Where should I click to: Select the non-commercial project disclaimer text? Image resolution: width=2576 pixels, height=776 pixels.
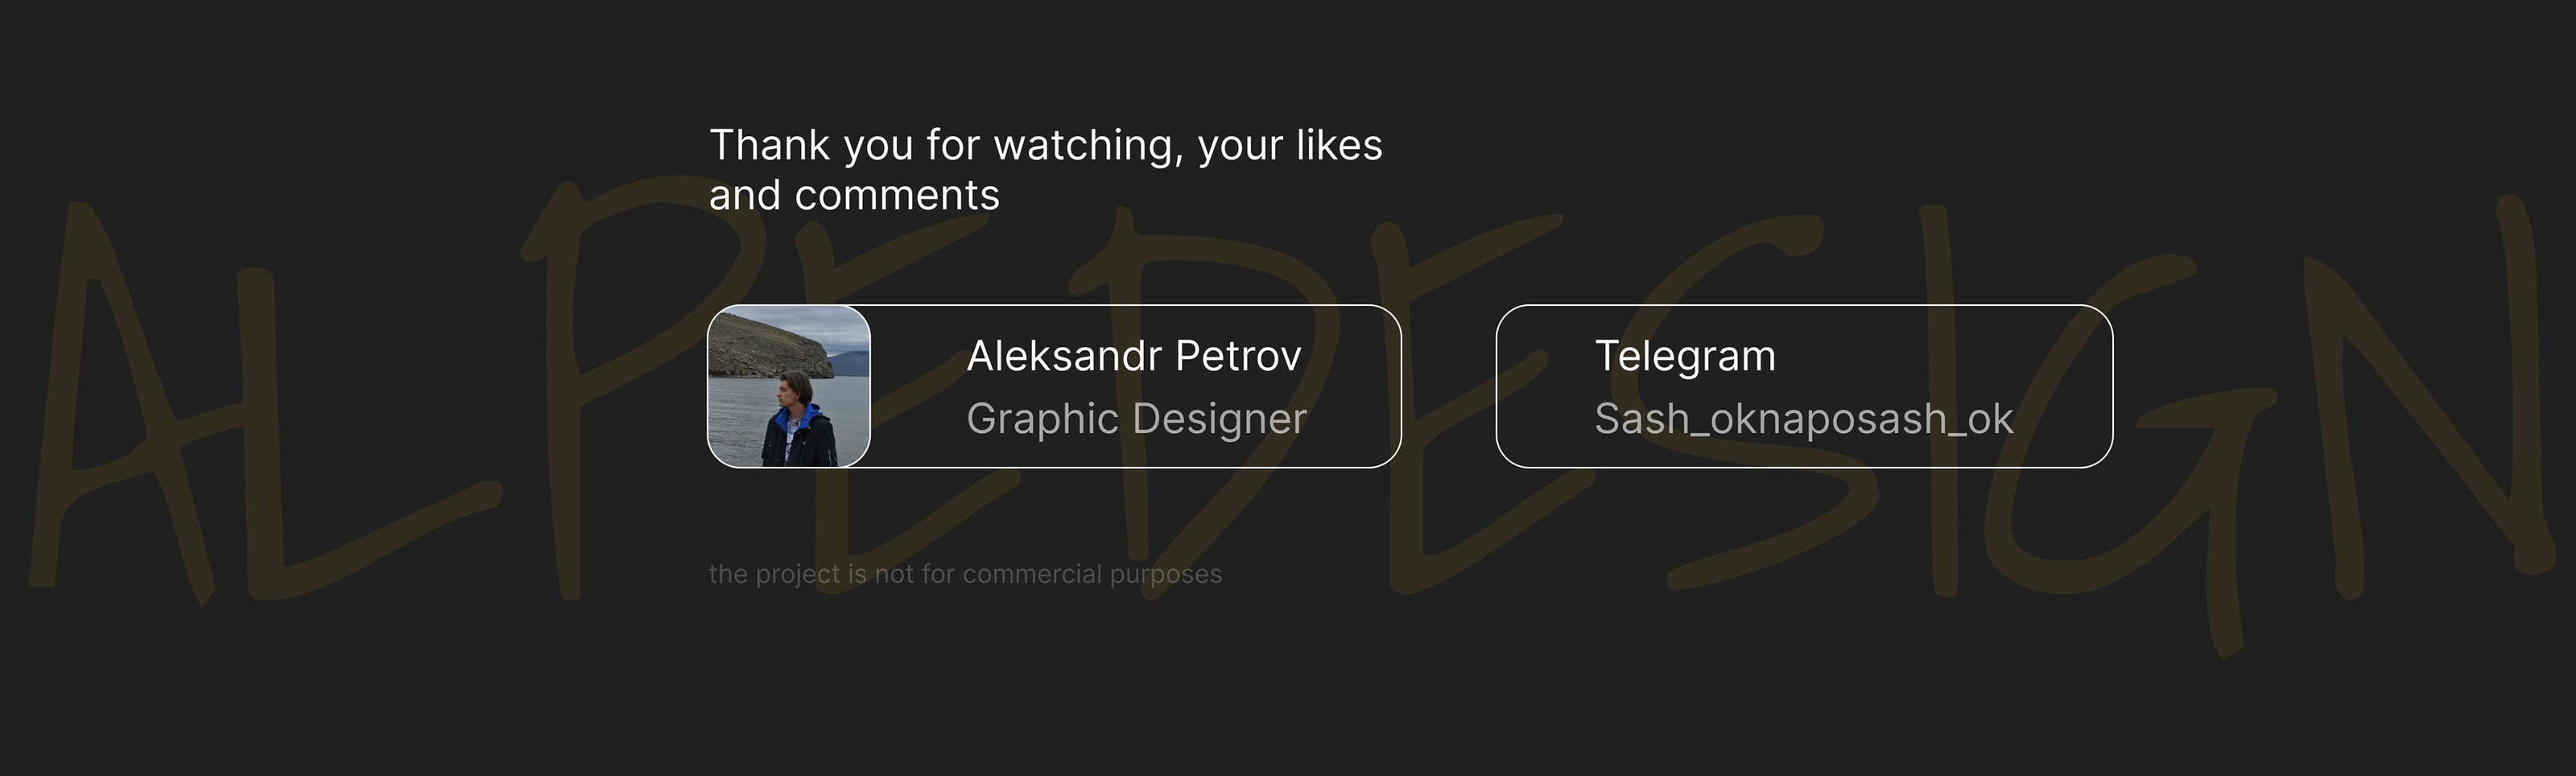coord(965,574)
